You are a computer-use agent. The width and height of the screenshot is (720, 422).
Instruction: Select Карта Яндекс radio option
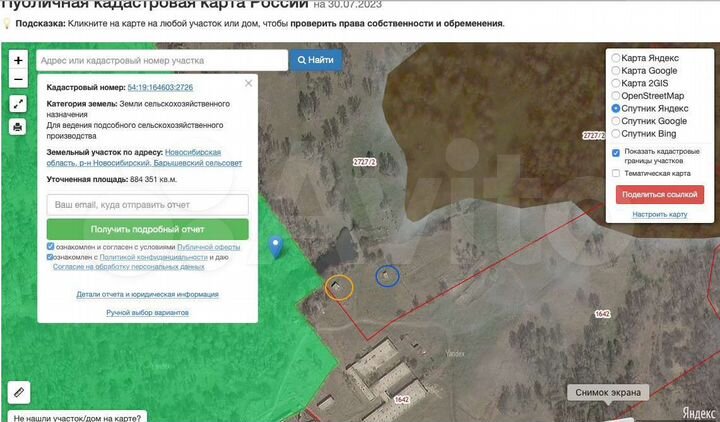pyautogui.click(x=616, y=58)
